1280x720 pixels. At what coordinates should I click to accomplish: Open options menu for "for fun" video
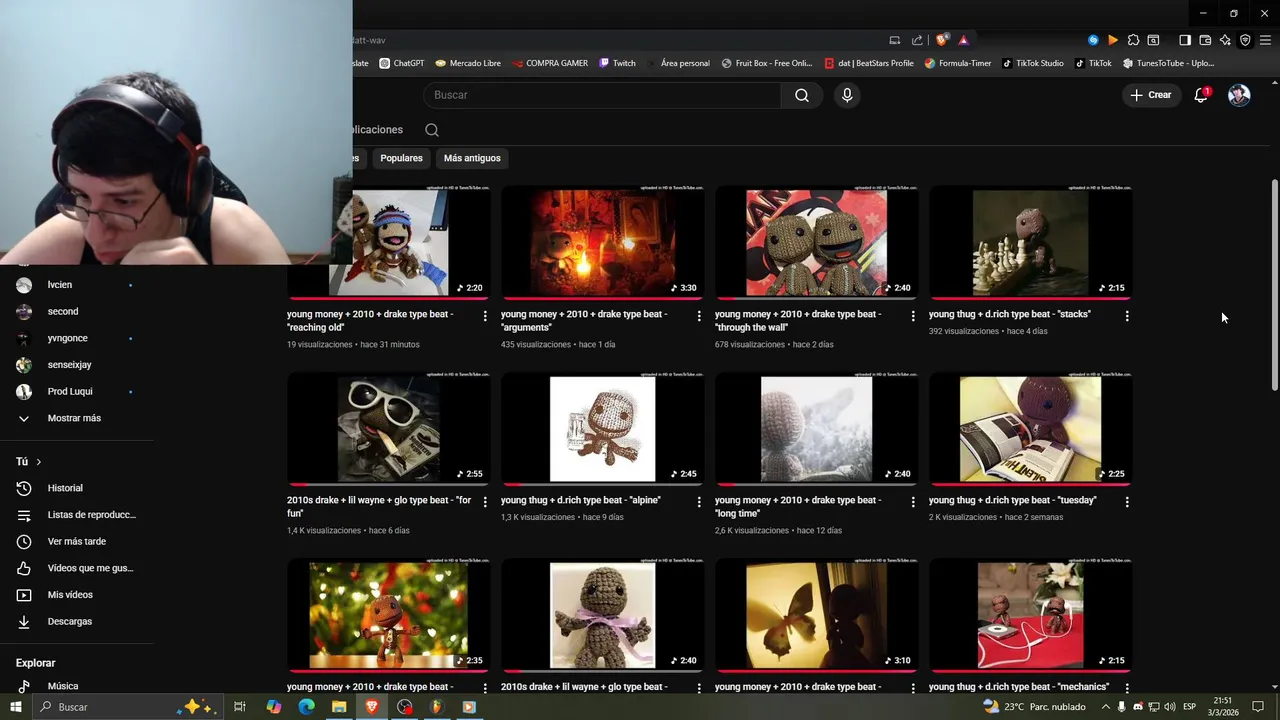tap(485, 502)
